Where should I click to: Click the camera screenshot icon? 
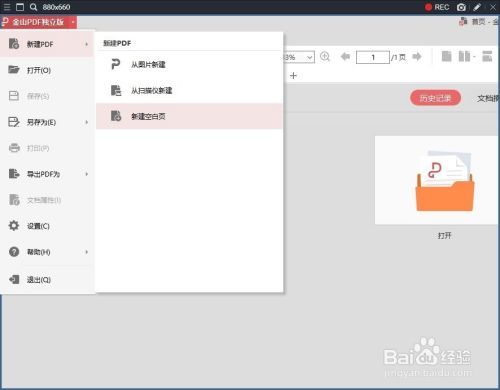(x=461, y=7)
